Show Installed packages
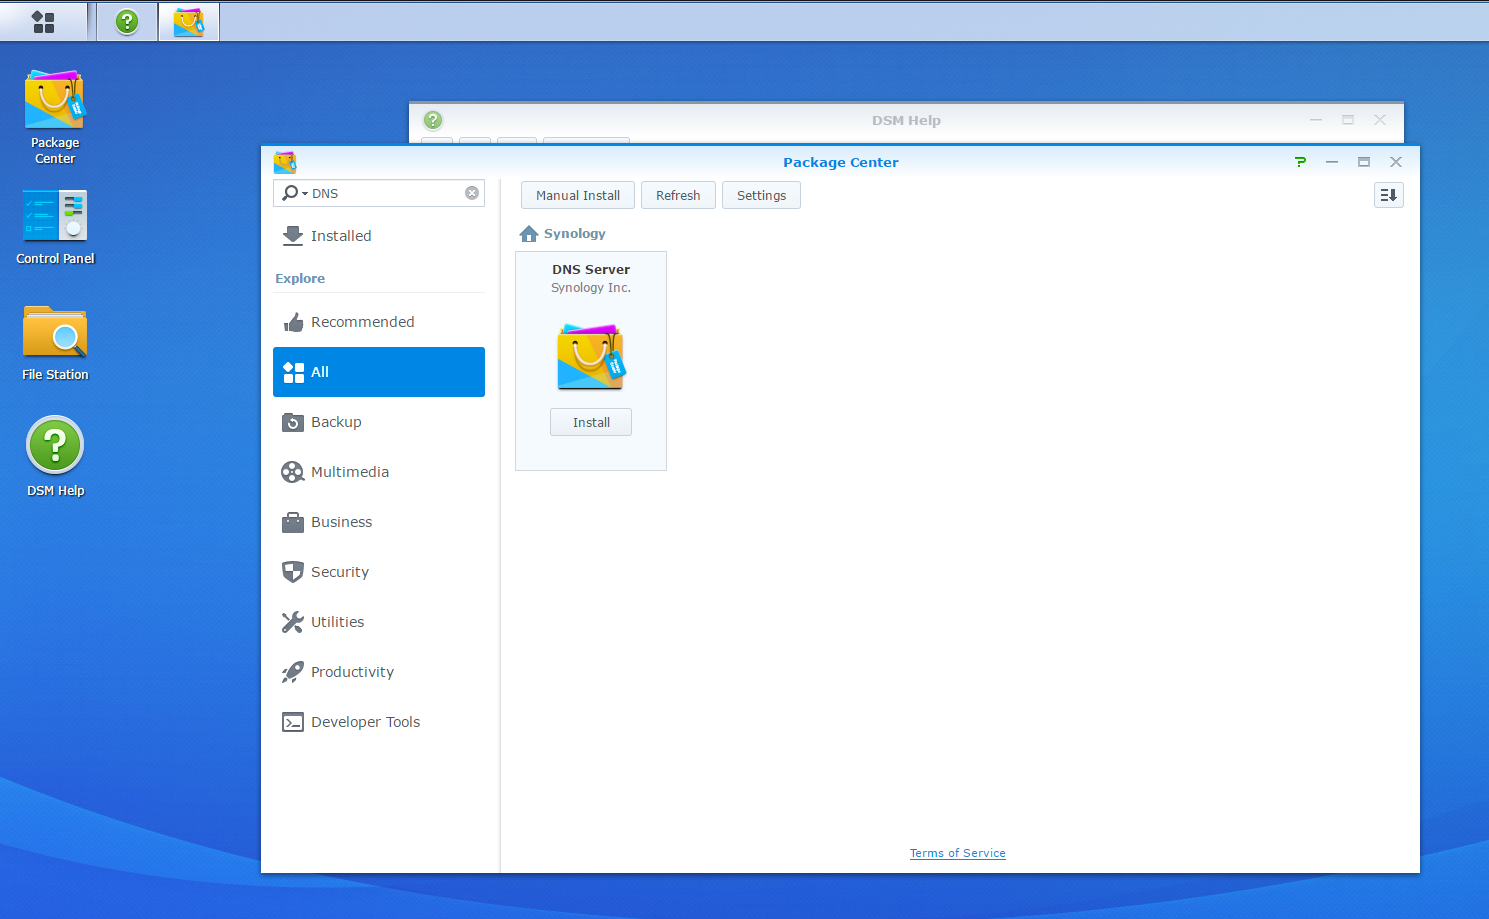This screenshot has height=919, width=1489. (x=340, y=236)
